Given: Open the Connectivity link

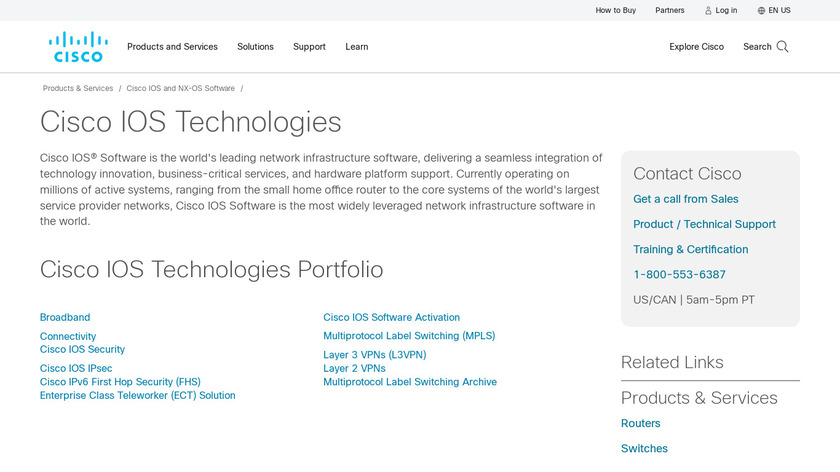Looking at the screenshot, I should coord(68,336).
